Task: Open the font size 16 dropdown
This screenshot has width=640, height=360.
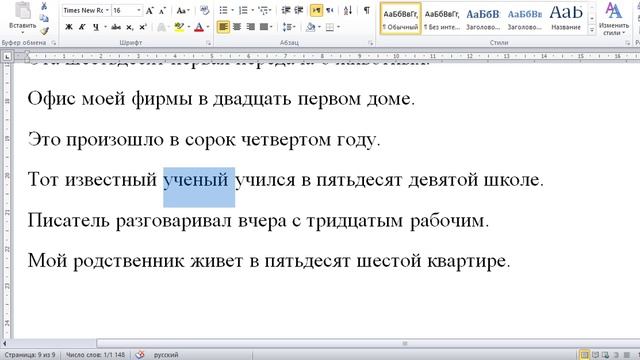Action: point(139,11)
